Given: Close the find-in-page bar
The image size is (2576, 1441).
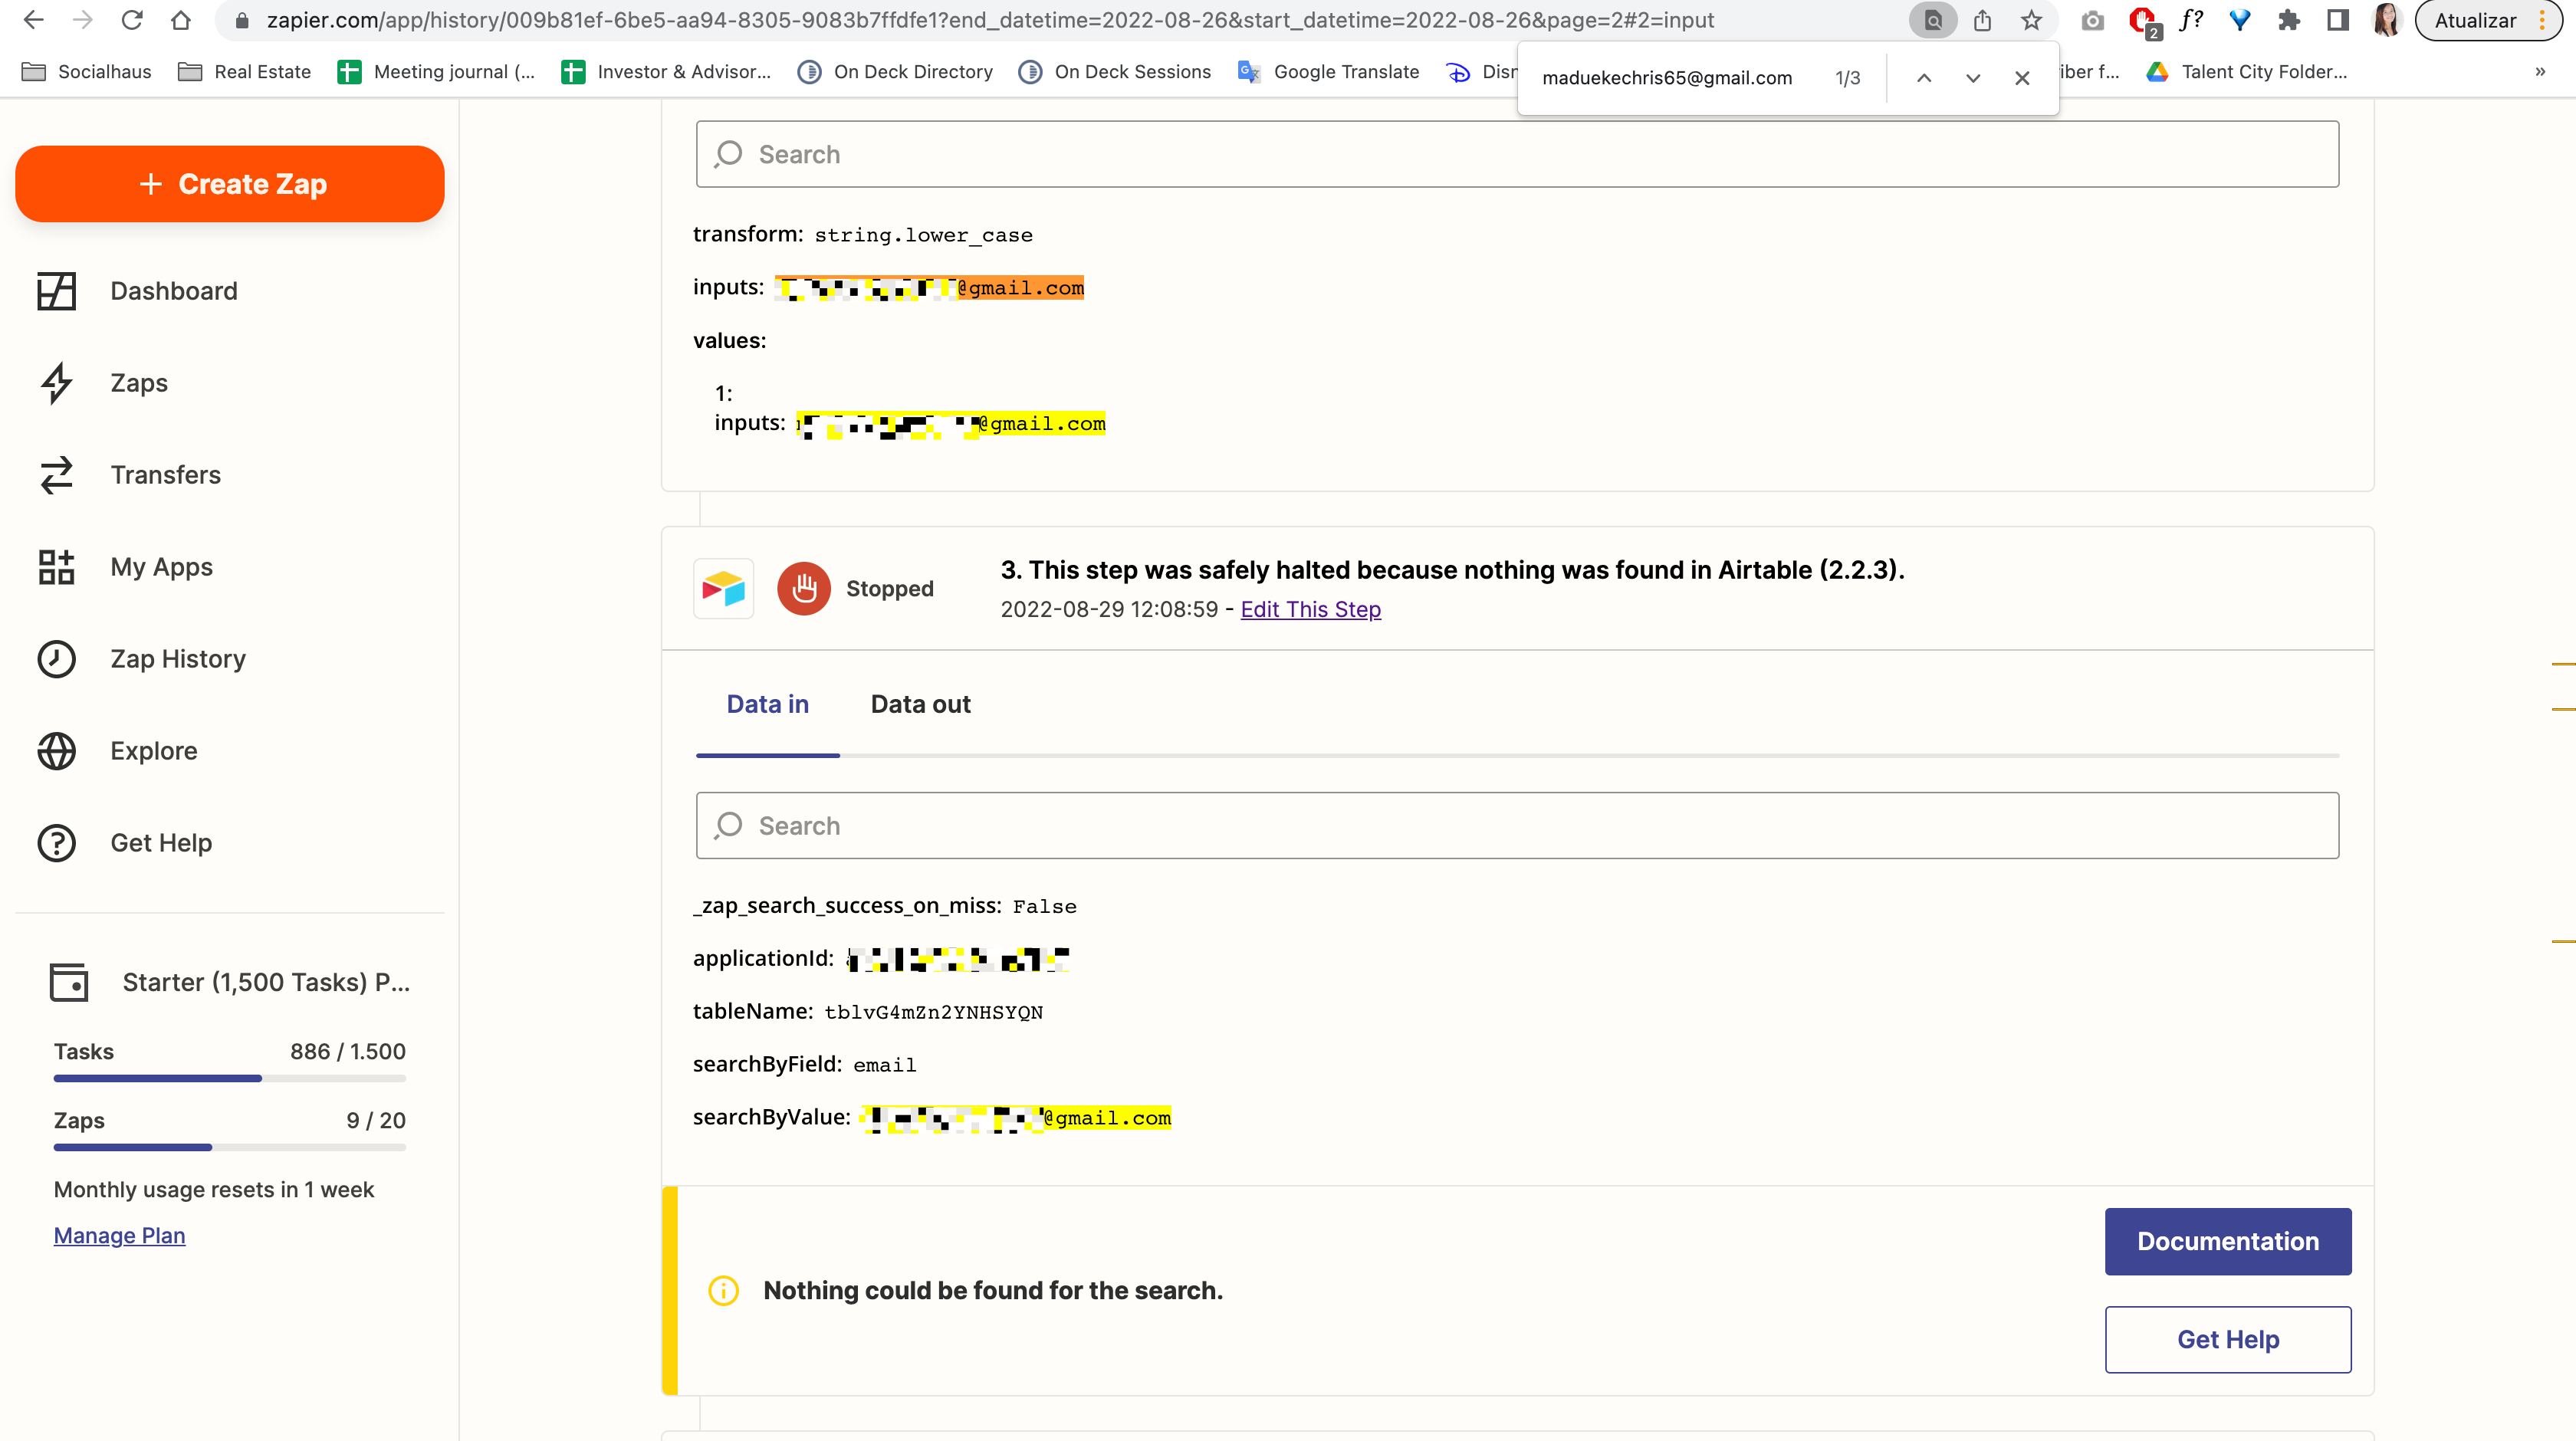Looking at the screenshot, I should pos(2021,78).
